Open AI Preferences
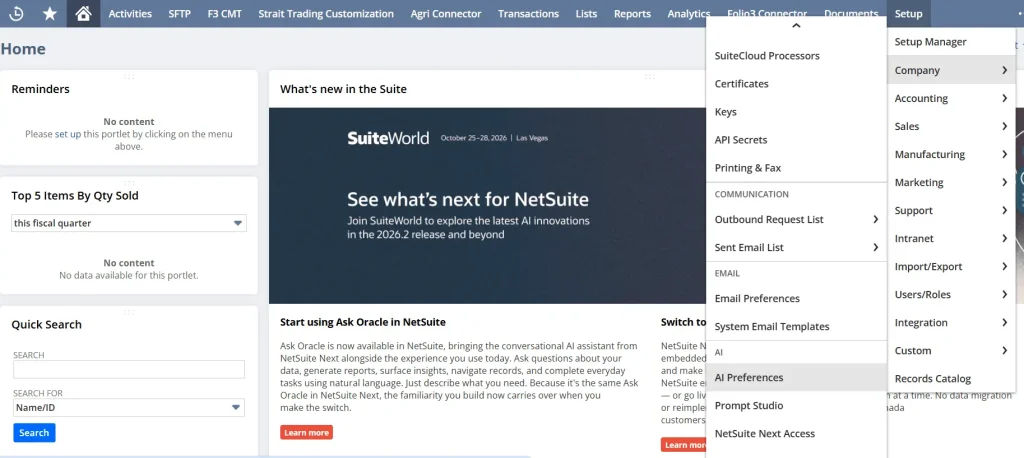 [x=796, y=378]
